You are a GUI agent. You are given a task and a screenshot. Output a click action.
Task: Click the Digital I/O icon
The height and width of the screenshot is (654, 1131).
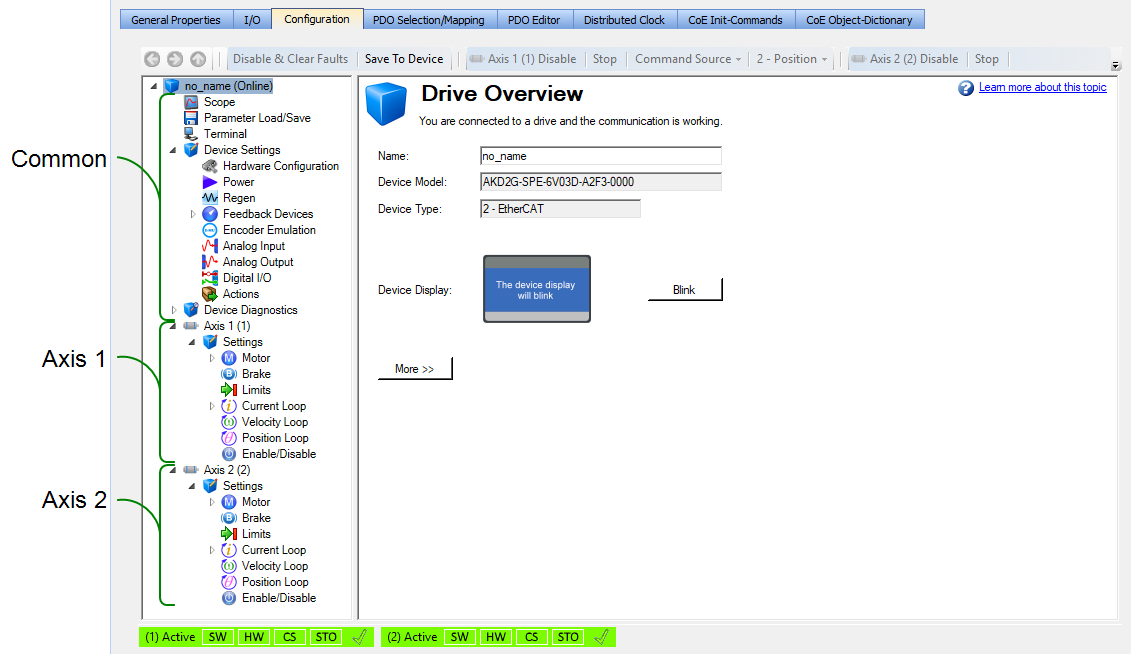pos(210,278)
